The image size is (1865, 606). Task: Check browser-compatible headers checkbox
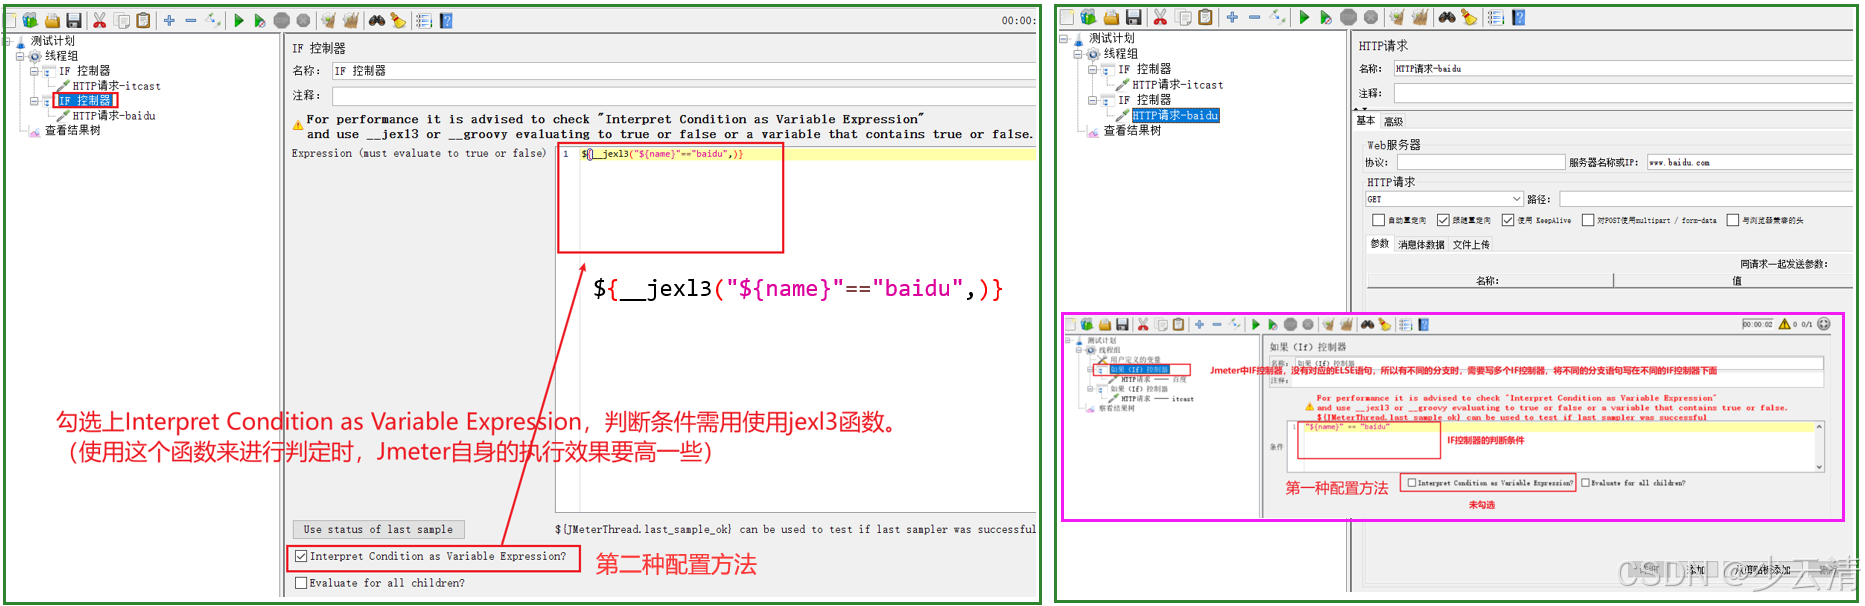click(x=1733, y=220)
